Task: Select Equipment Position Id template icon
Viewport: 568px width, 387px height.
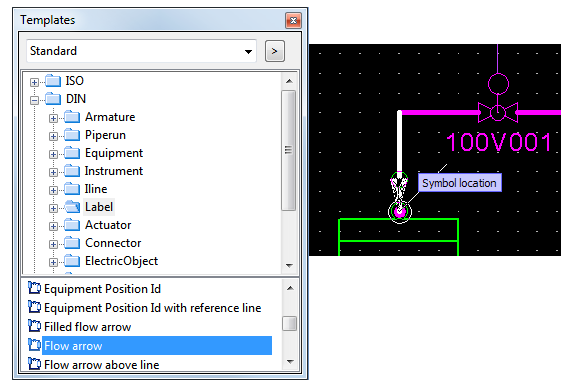Action: pos(34,288)
